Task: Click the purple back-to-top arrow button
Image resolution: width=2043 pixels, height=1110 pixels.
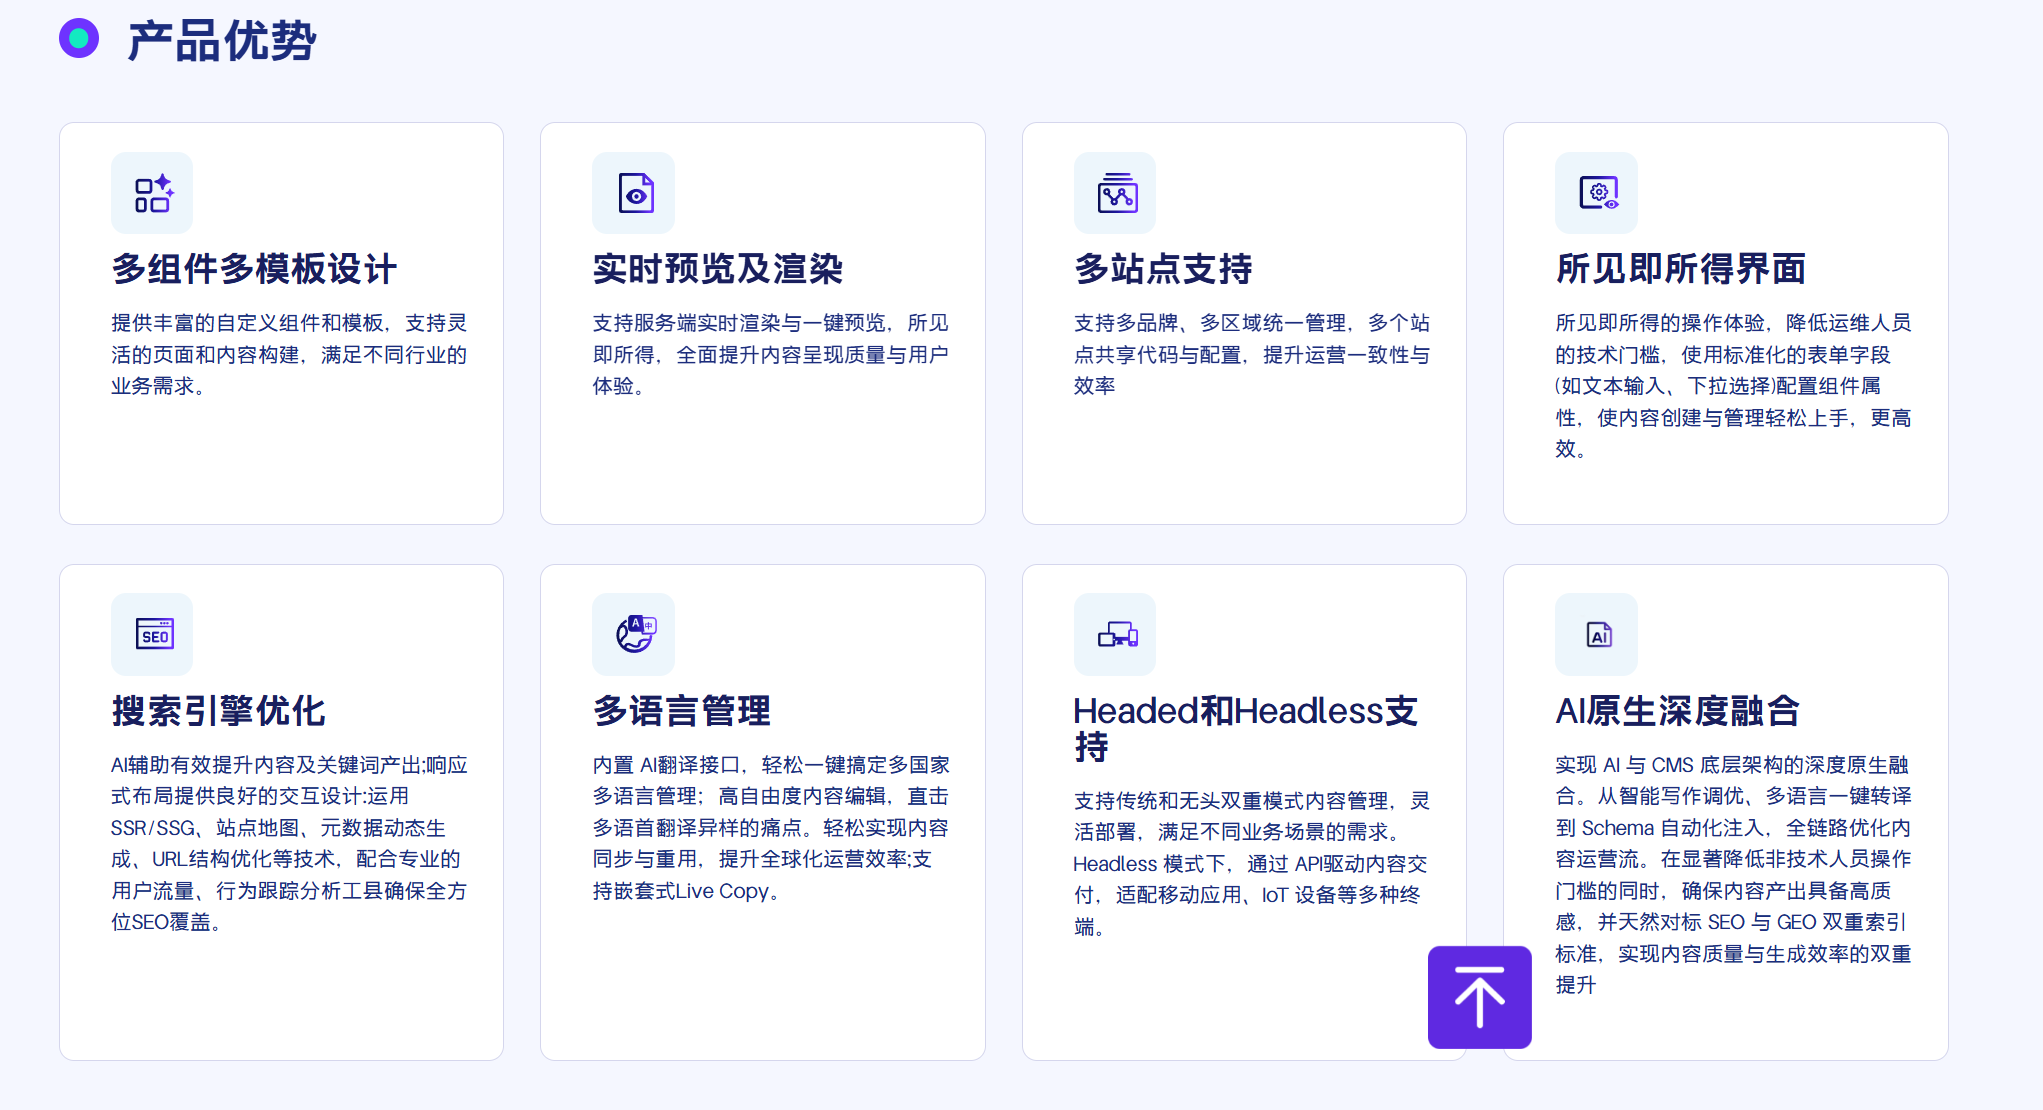Action: pyautogui.click(x=1479, y=997)
